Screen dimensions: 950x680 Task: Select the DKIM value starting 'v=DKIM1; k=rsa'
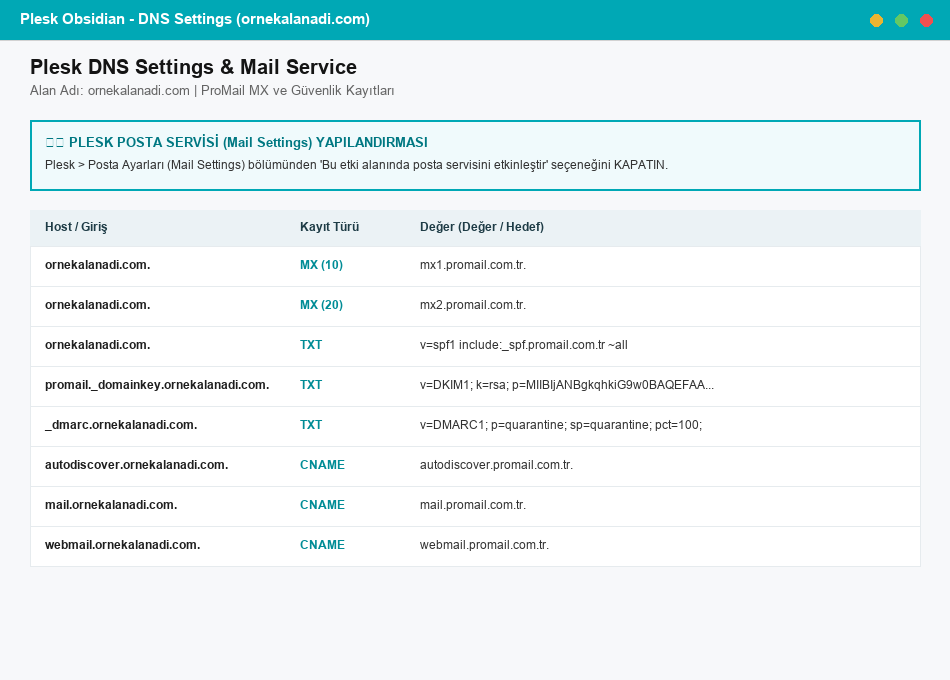[x=566, y=385]
